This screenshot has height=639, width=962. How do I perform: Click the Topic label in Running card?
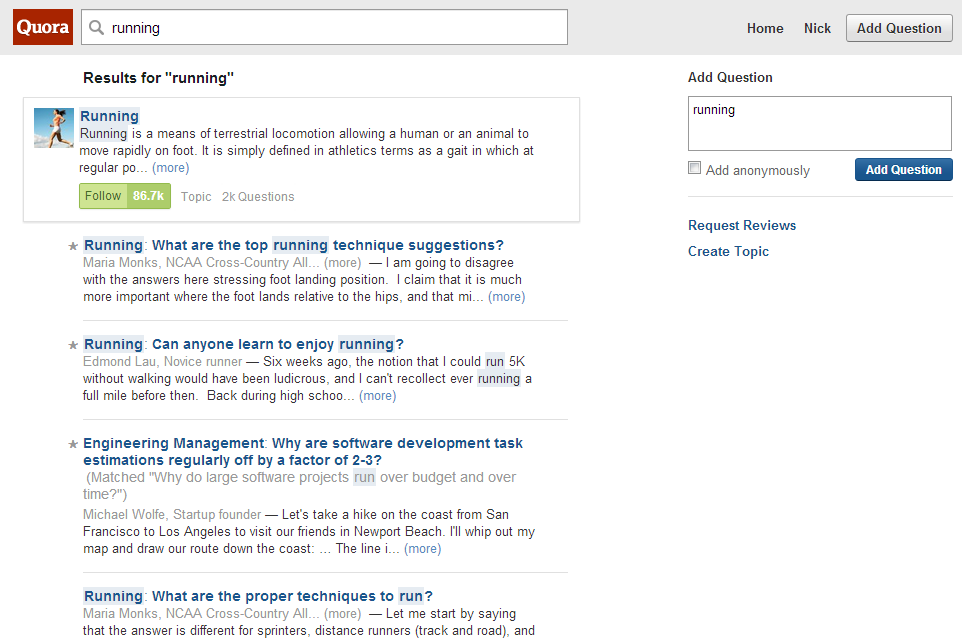(196, 197)
